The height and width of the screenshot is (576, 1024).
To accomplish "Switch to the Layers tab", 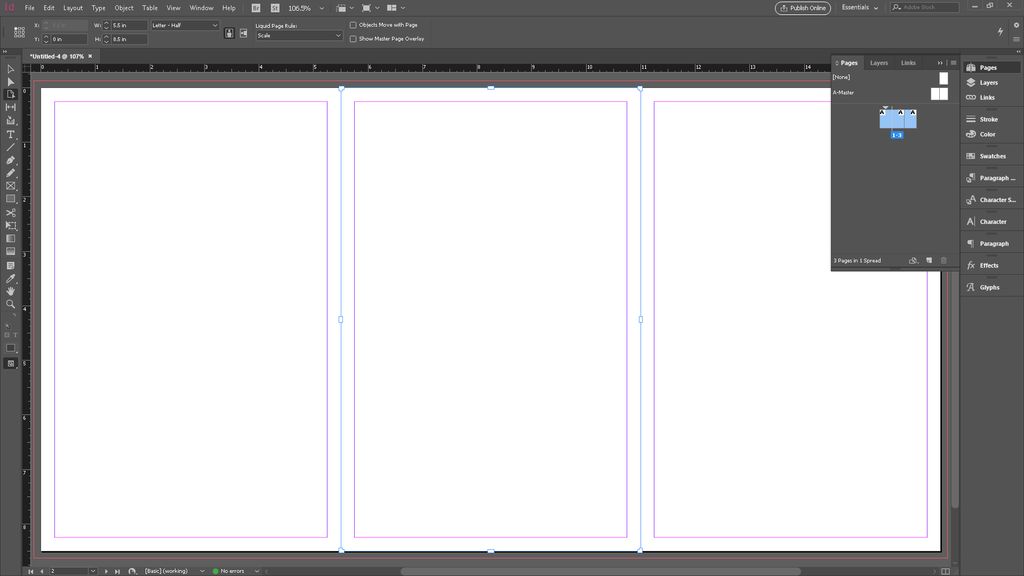I will click(878, 62).
